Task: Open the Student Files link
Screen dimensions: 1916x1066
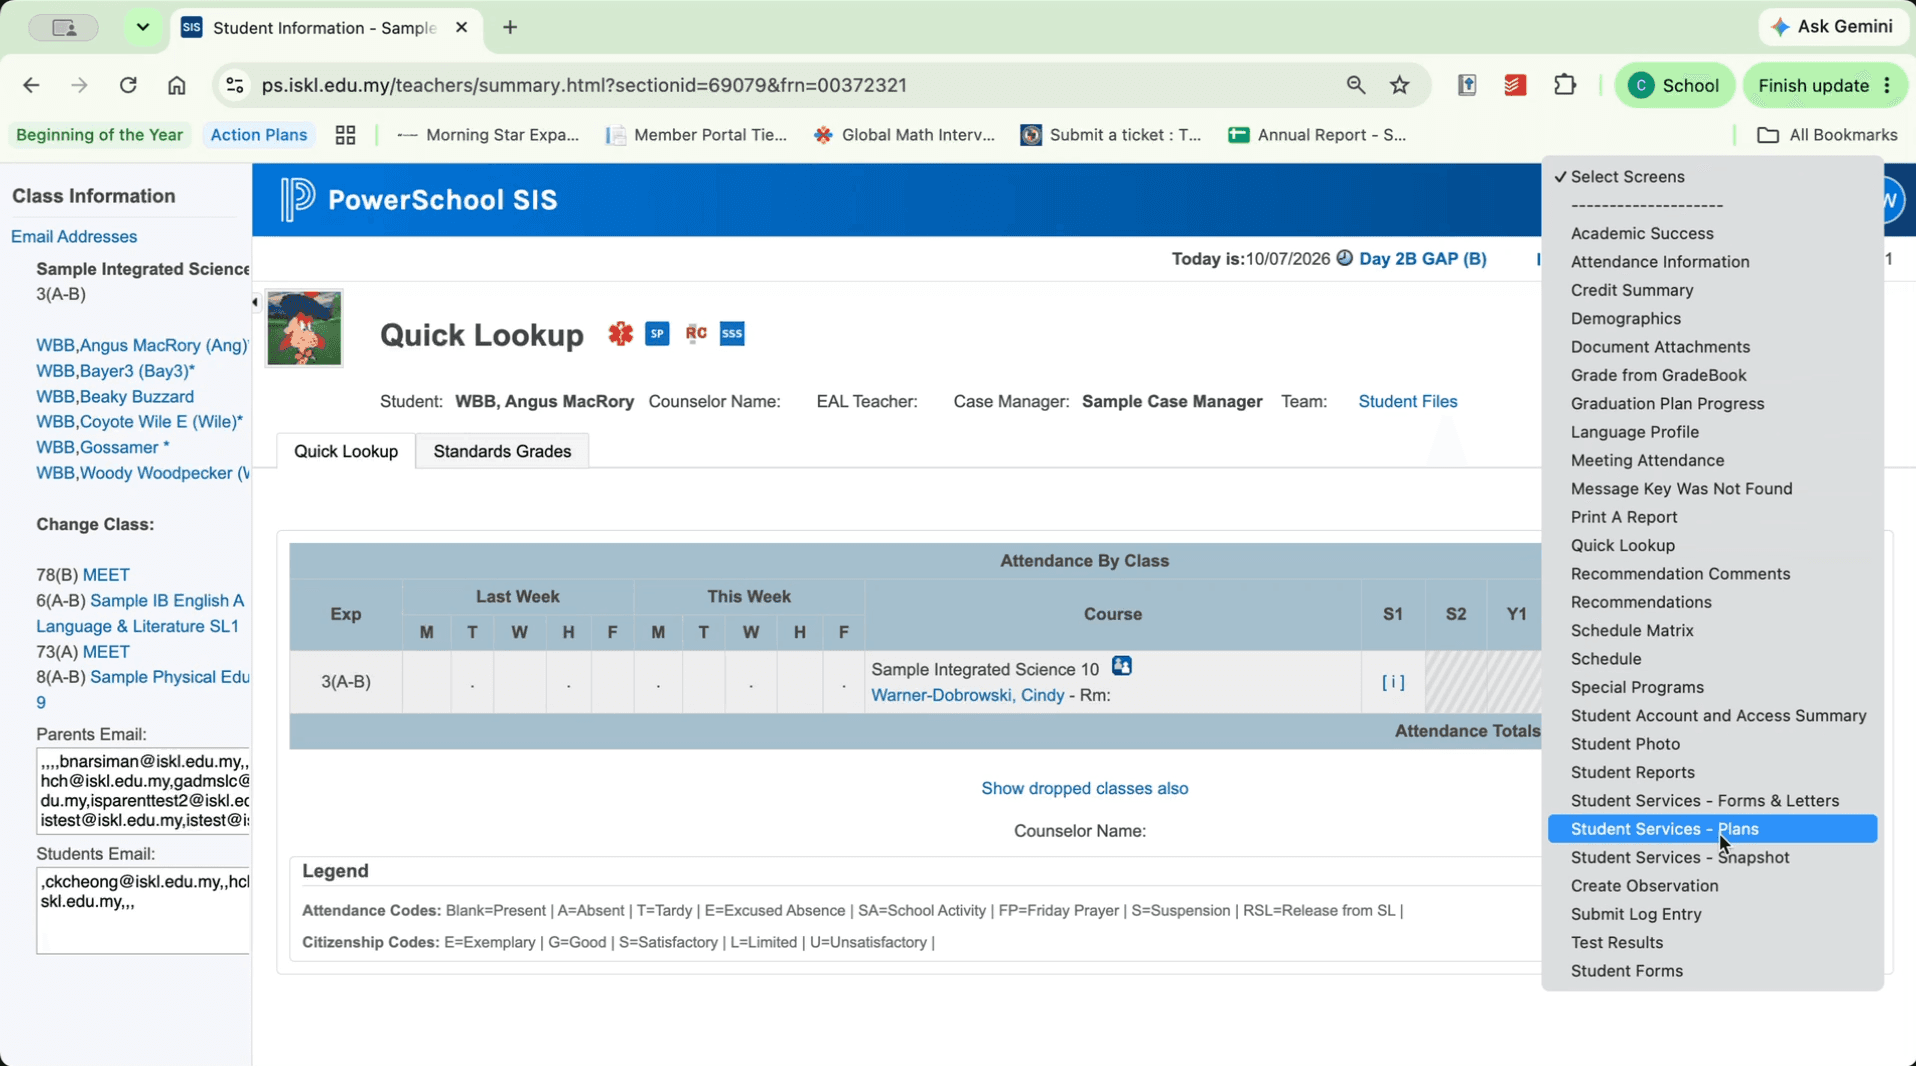Action: (x=1407, y=401)
